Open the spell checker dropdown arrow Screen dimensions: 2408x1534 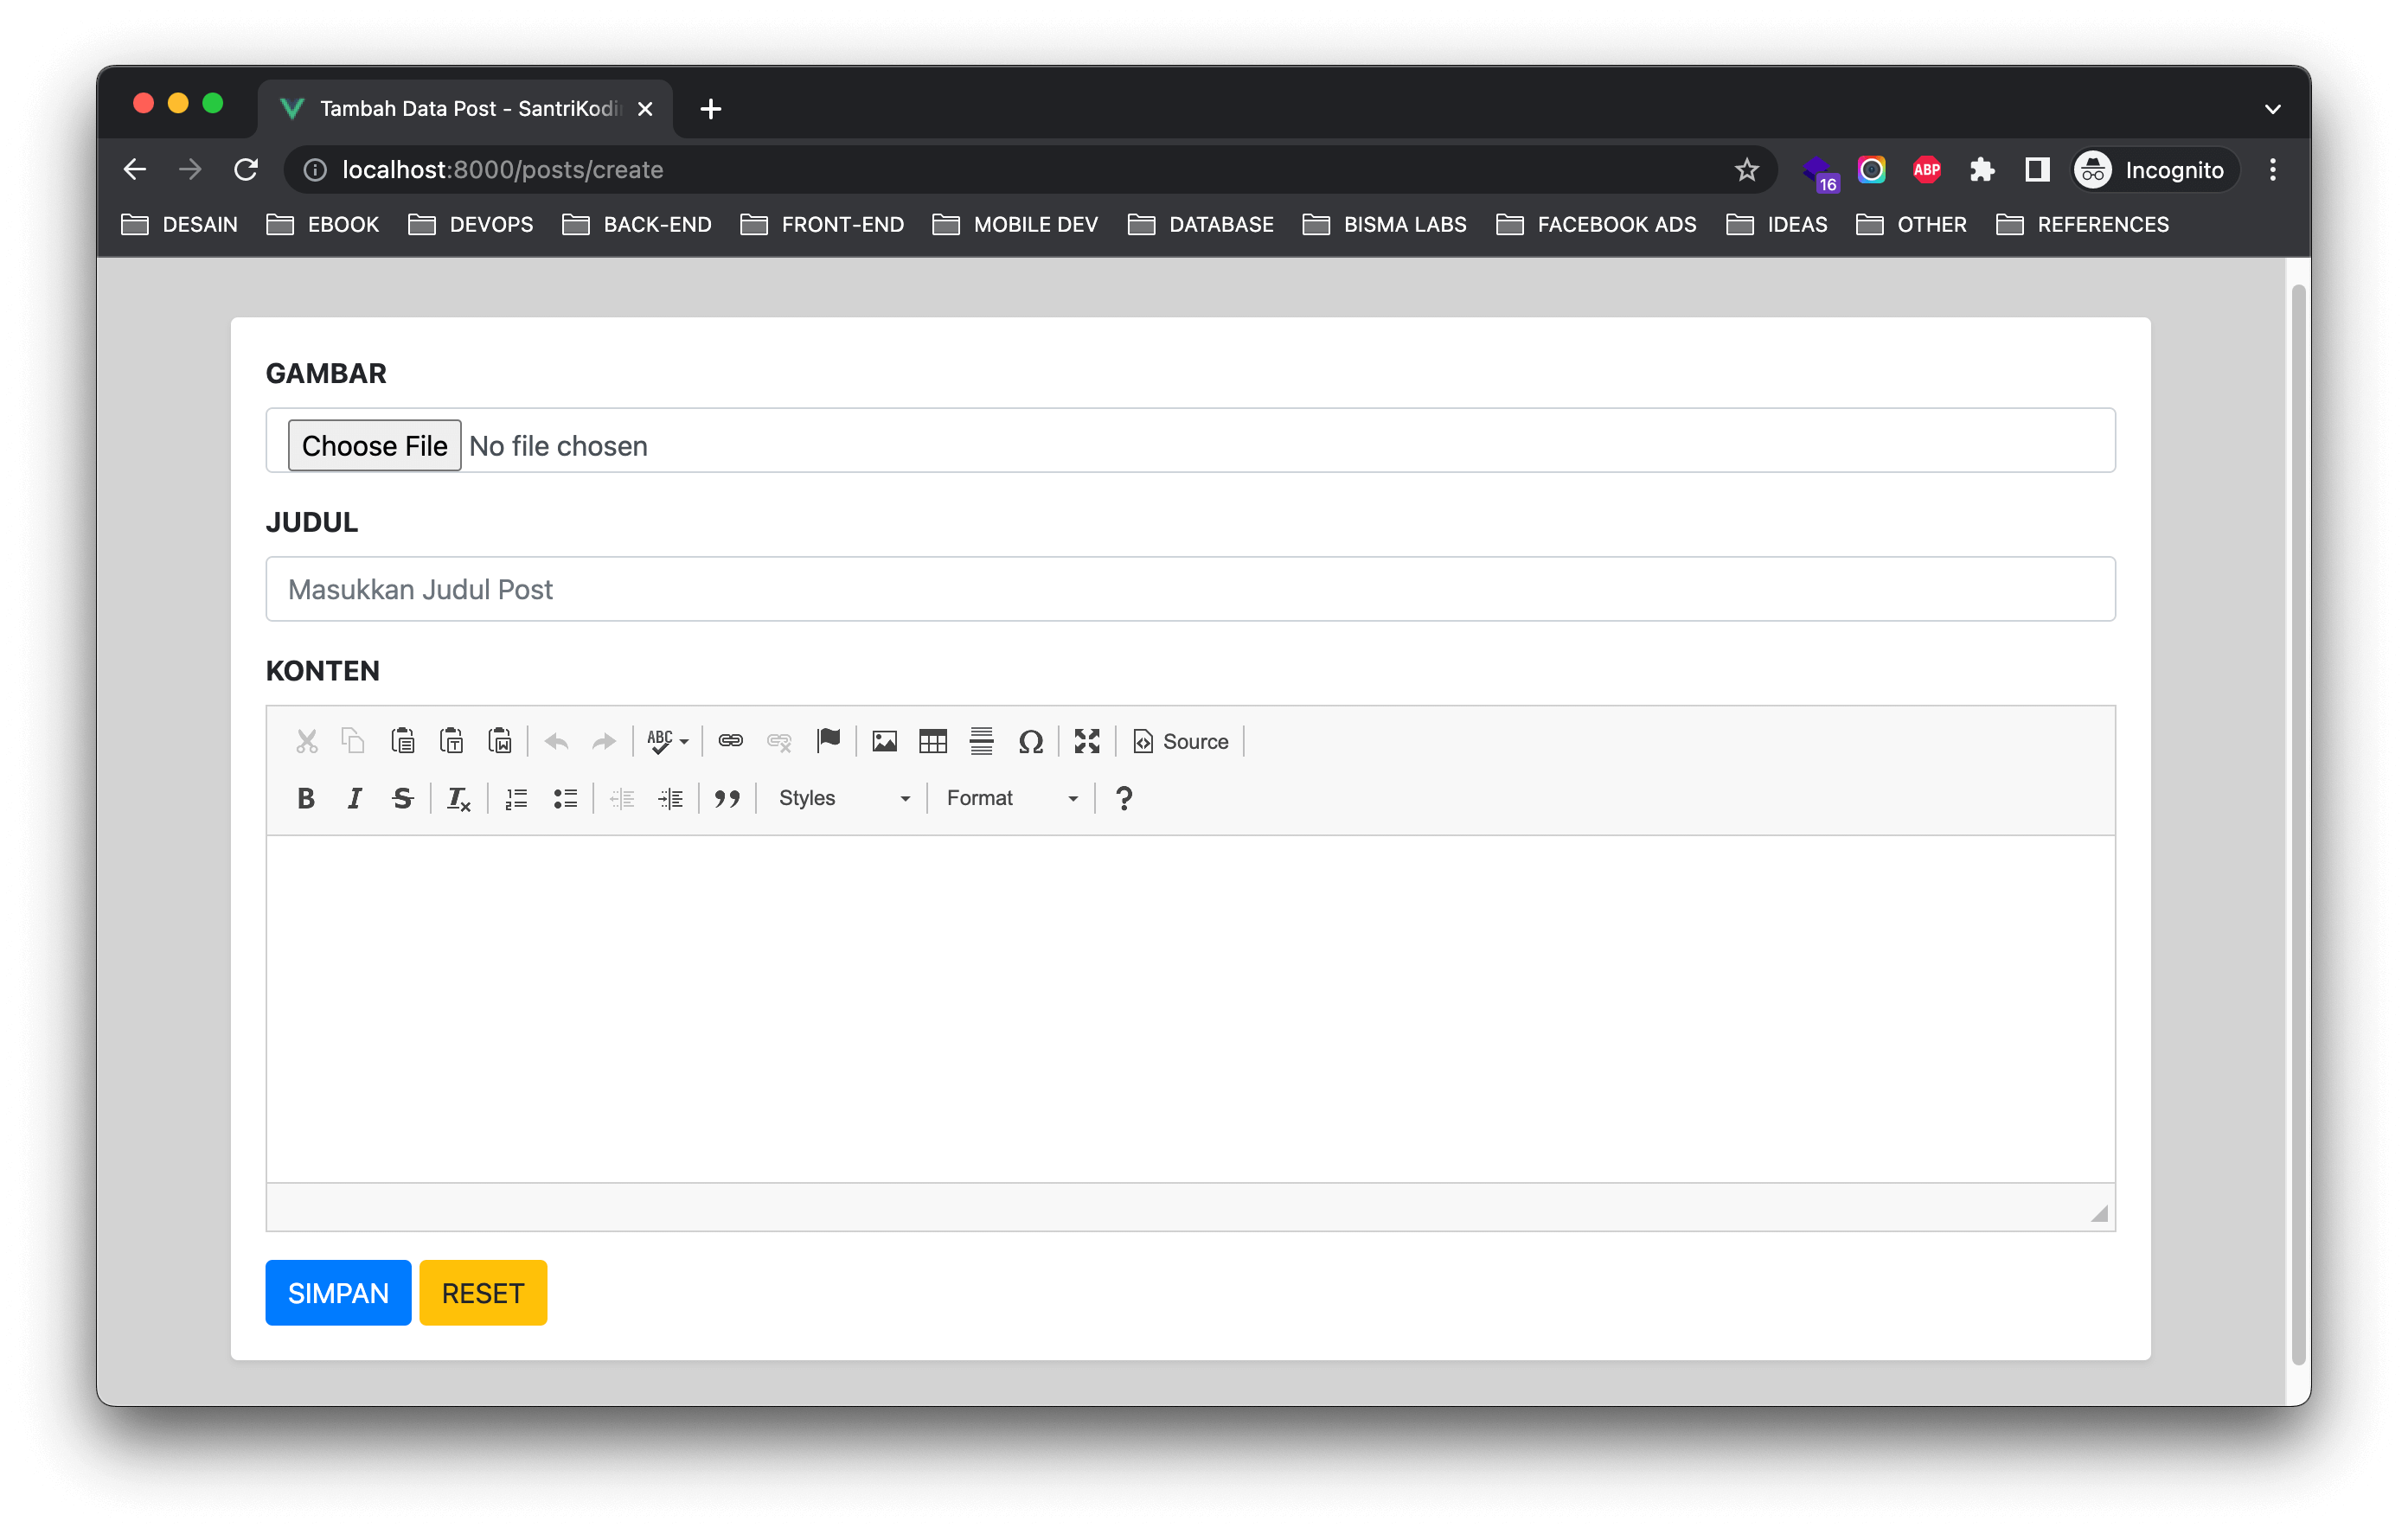point(685,742)
